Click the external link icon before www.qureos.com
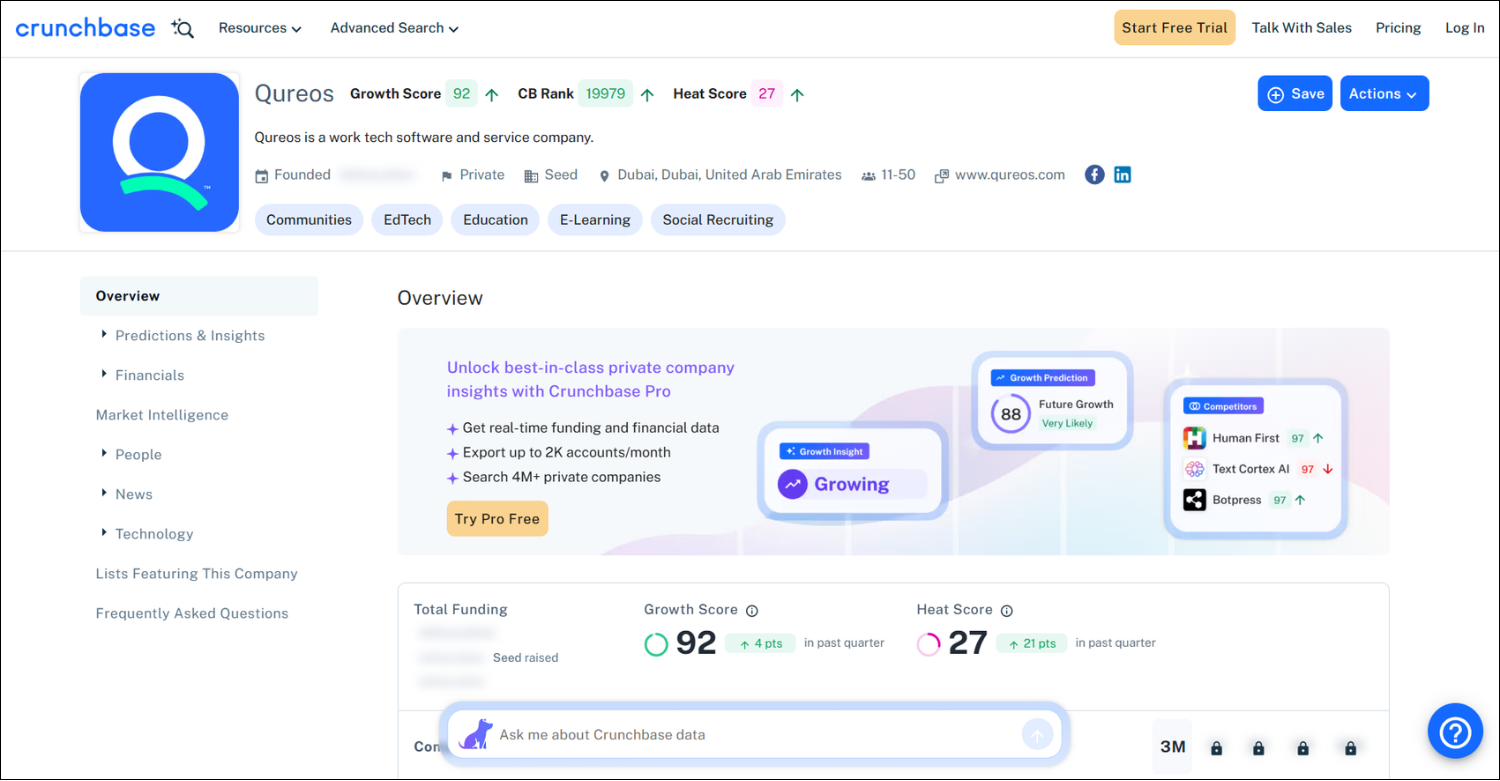 tap(941, 176)
